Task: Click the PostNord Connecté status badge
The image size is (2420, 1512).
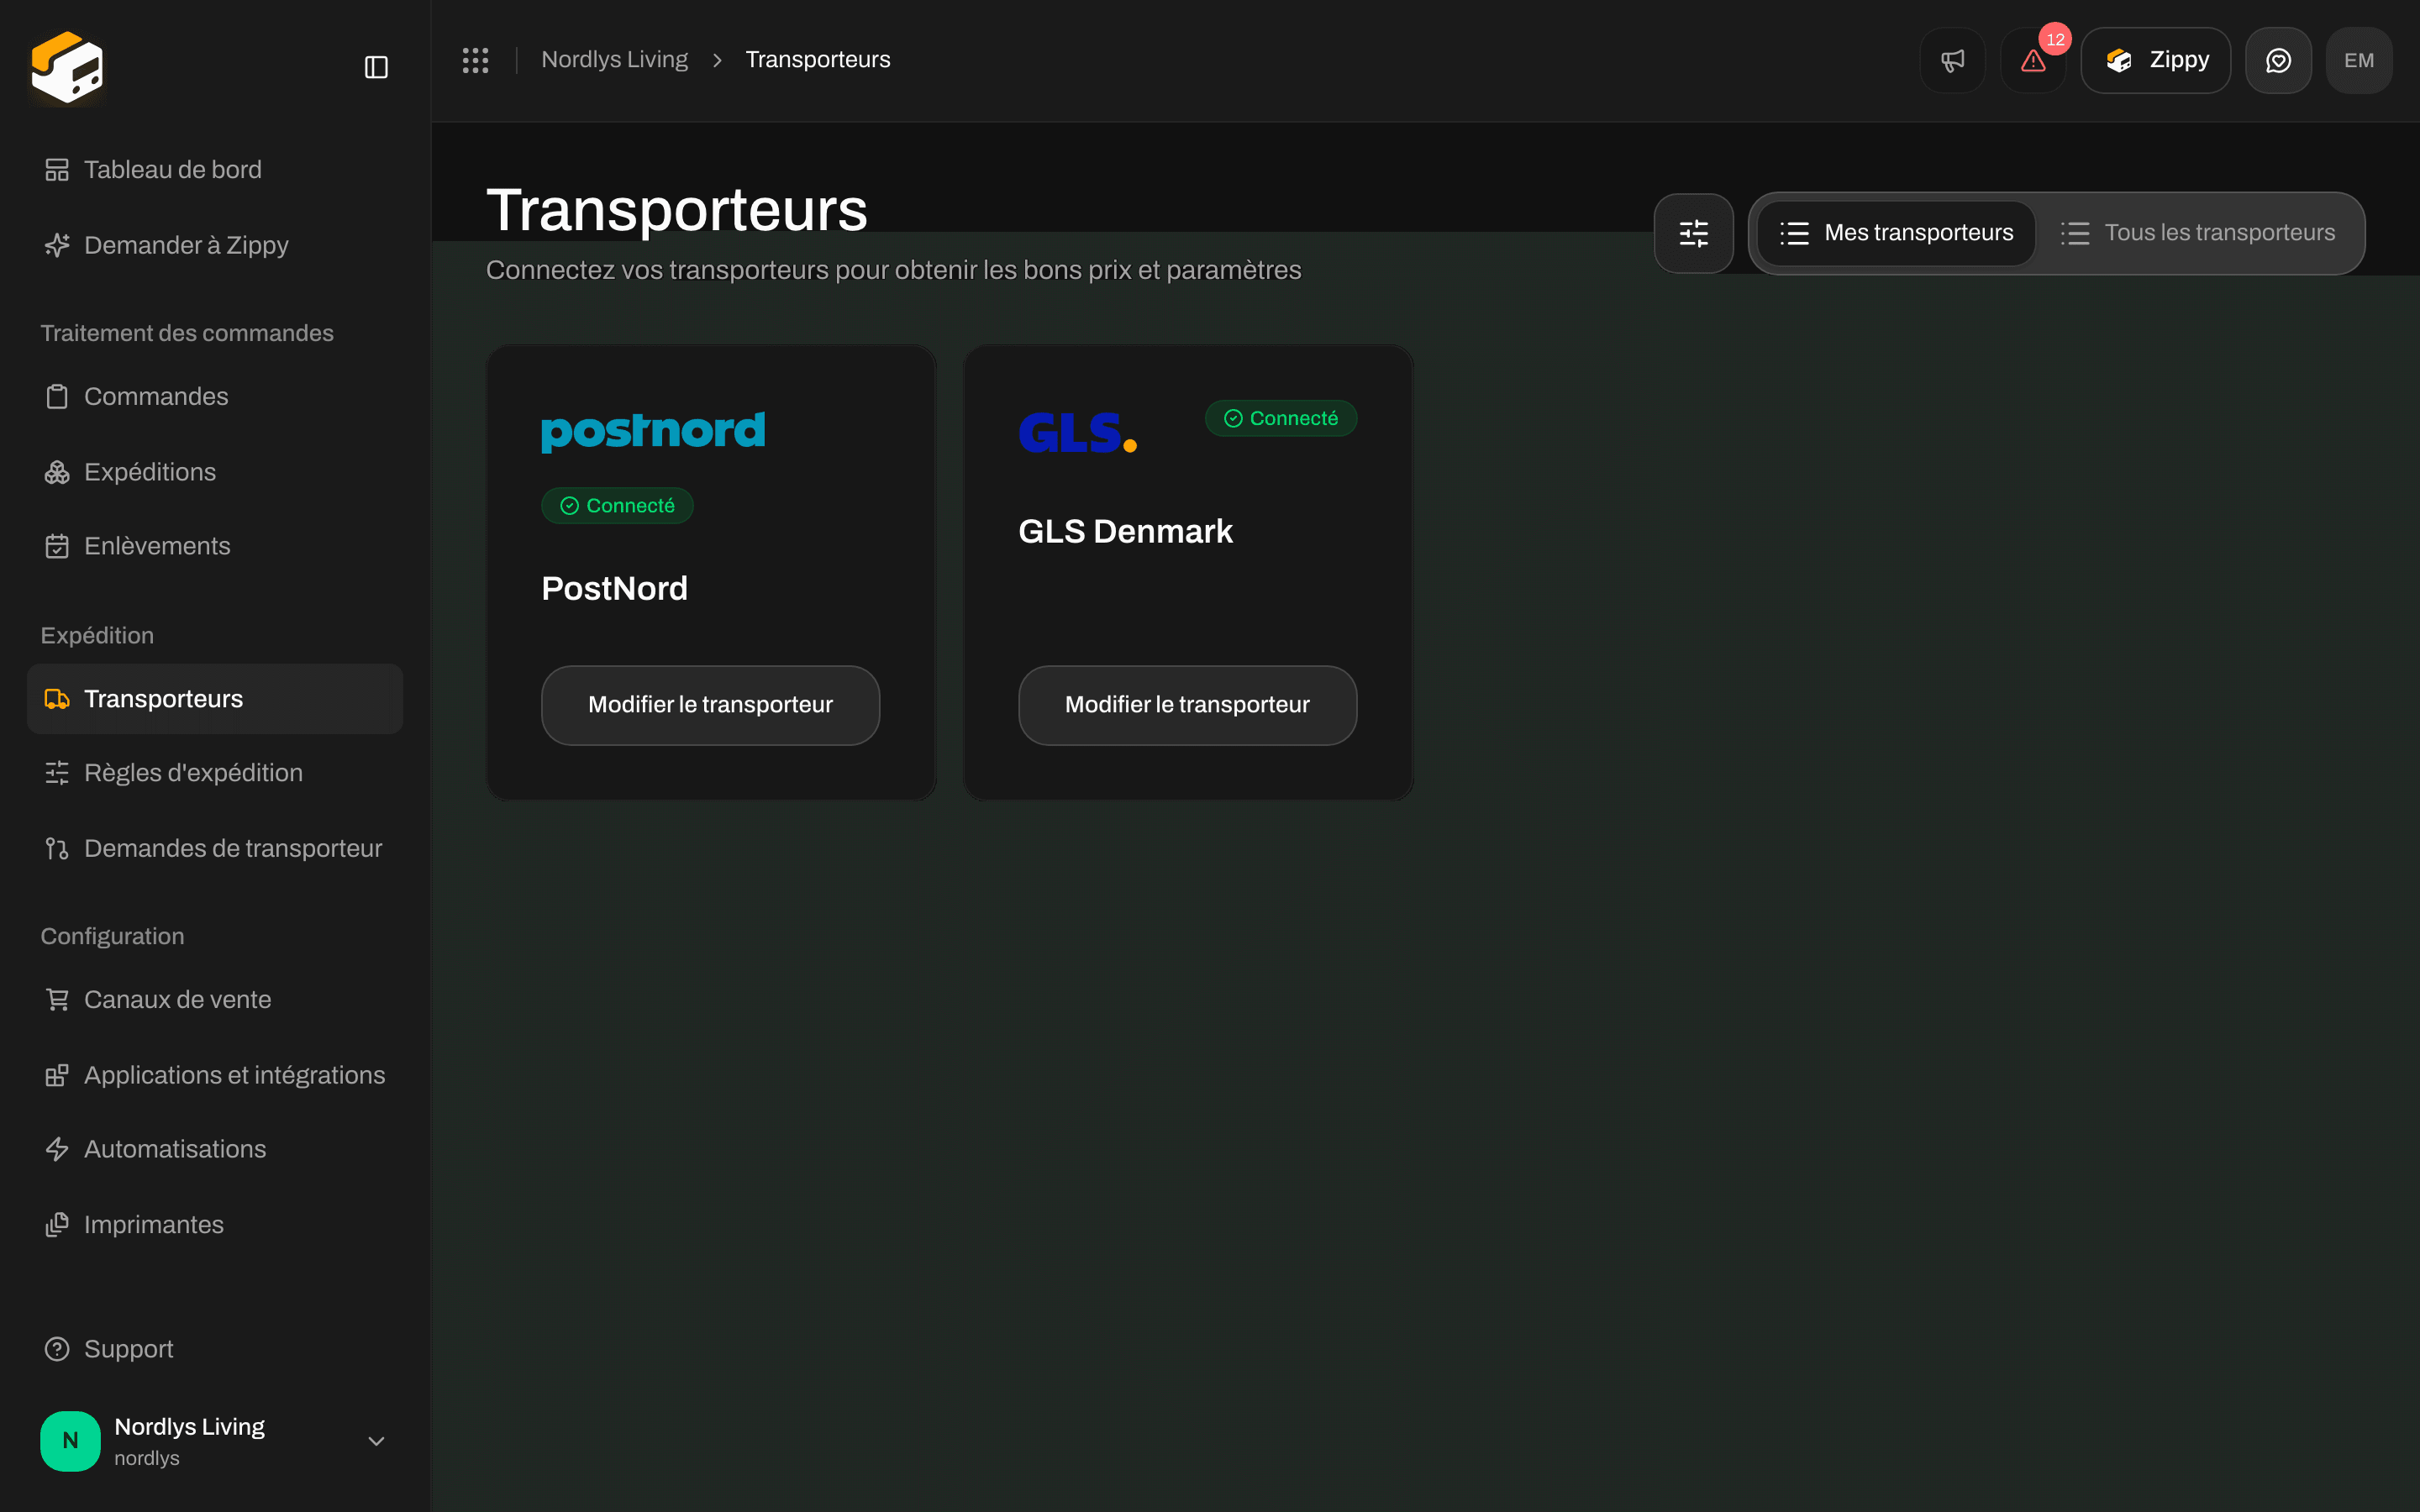Action: pyautogui.click(x=617, y=506)
